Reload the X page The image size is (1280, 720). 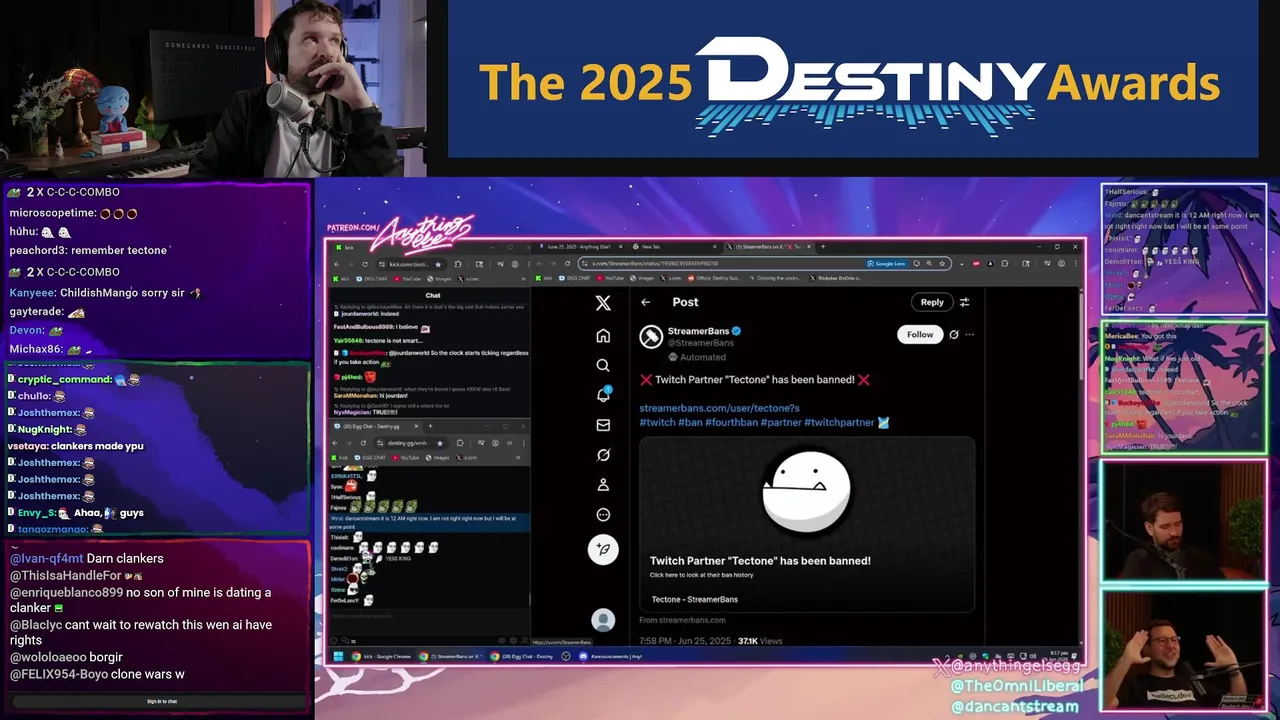point(567,264)
